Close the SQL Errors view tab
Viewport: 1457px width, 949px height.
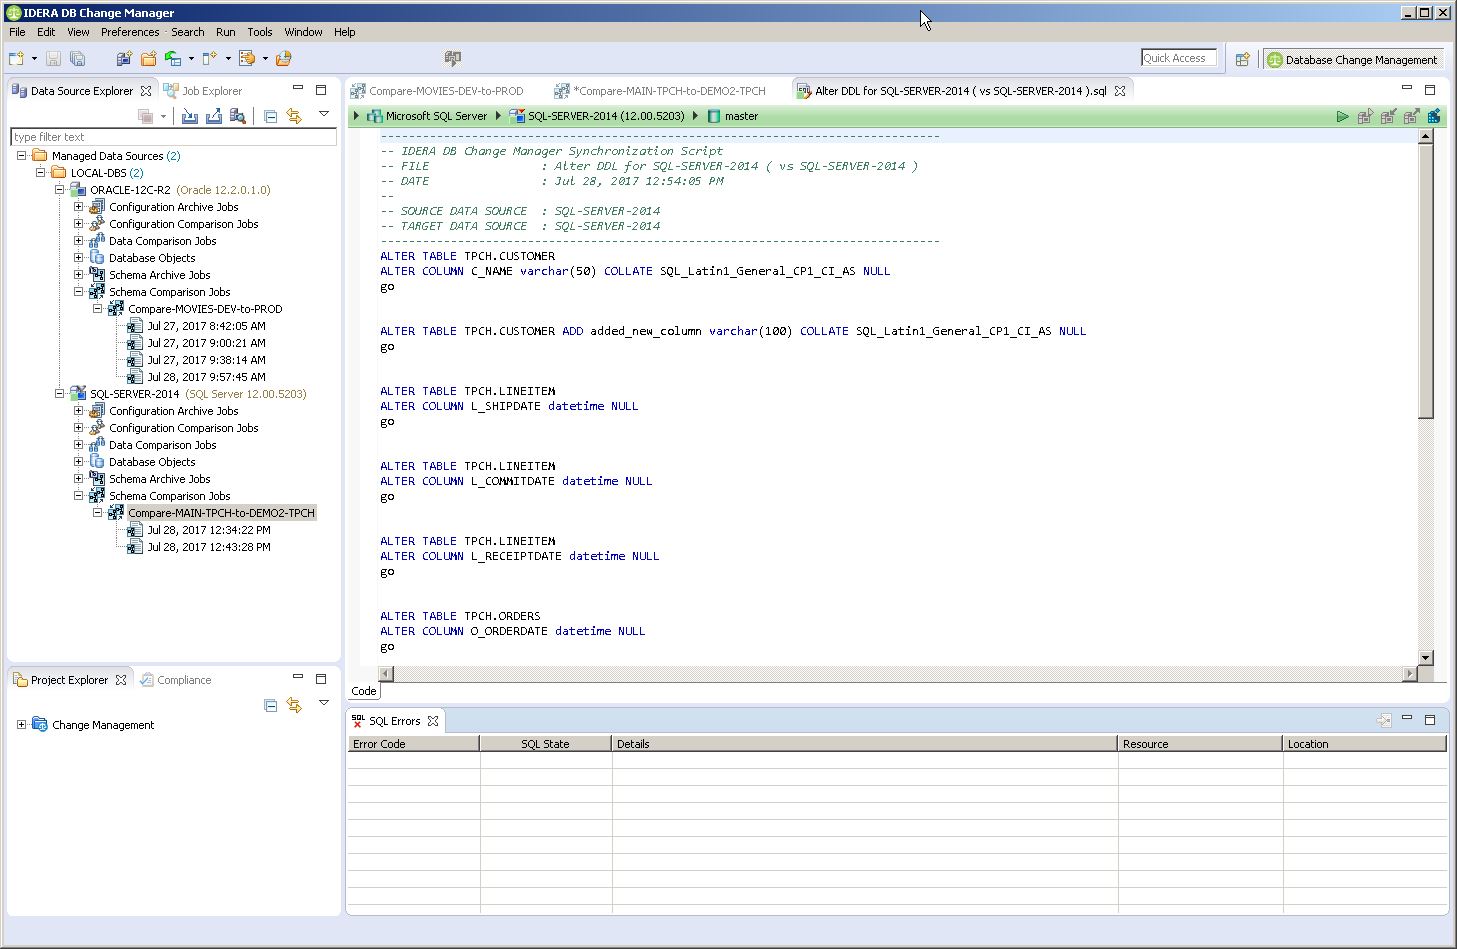click(433, 720)
